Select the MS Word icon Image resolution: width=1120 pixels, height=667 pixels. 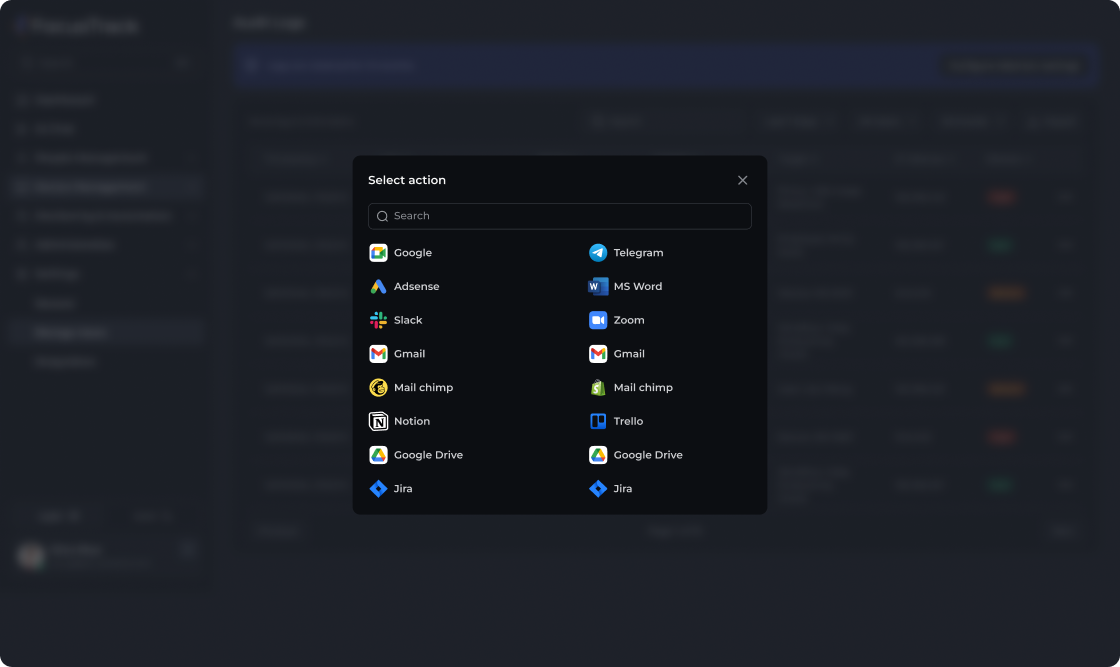[598, 286]
